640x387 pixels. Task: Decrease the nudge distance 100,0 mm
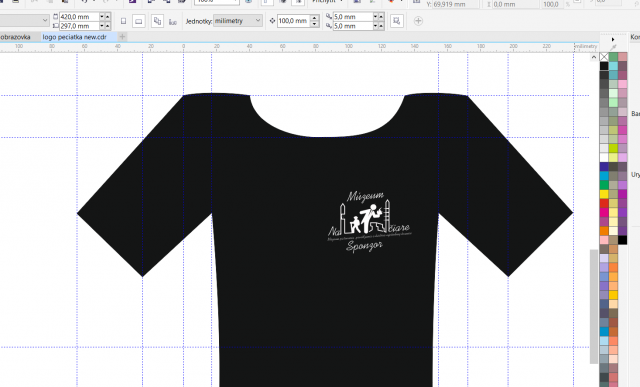(314, 24)
